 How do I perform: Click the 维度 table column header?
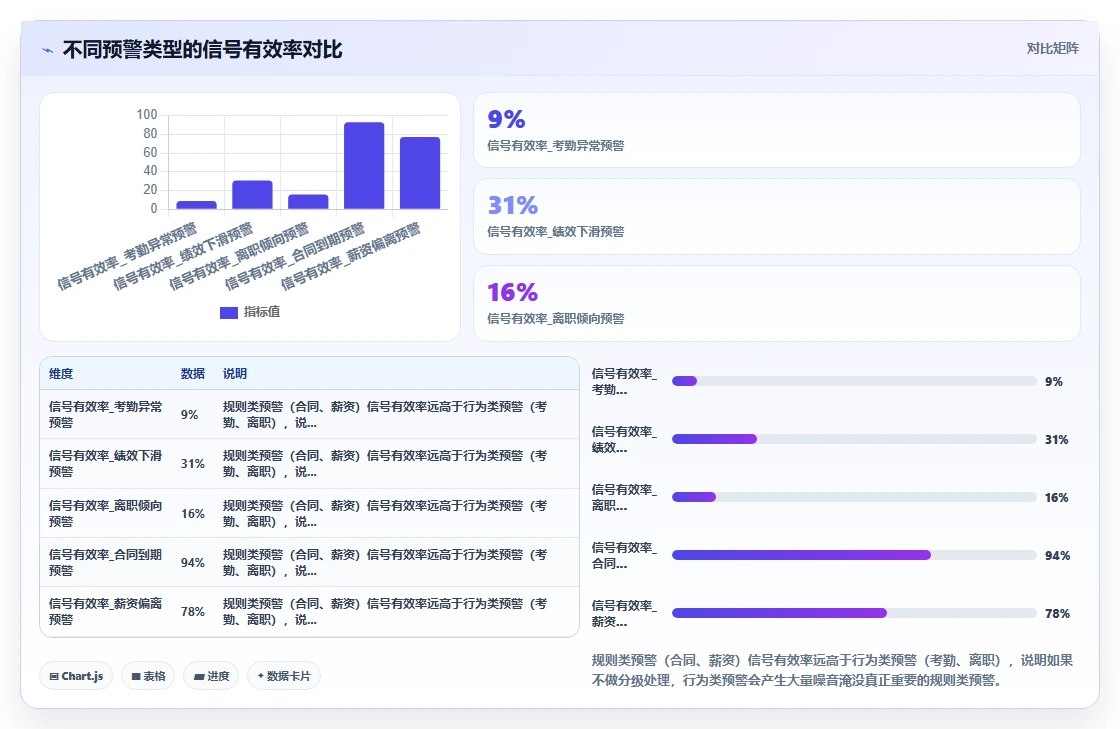61,373
